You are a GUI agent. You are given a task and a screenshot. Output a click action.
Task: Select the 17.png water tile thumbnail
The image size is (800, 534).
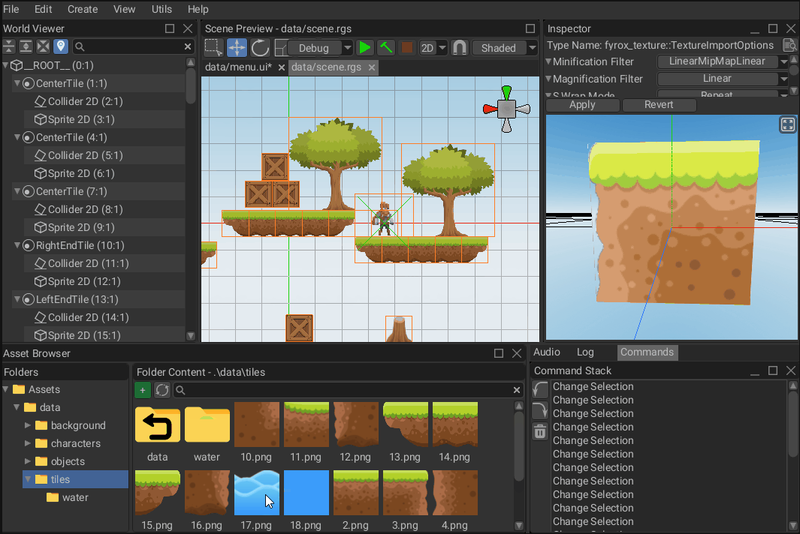coord(257,493)
